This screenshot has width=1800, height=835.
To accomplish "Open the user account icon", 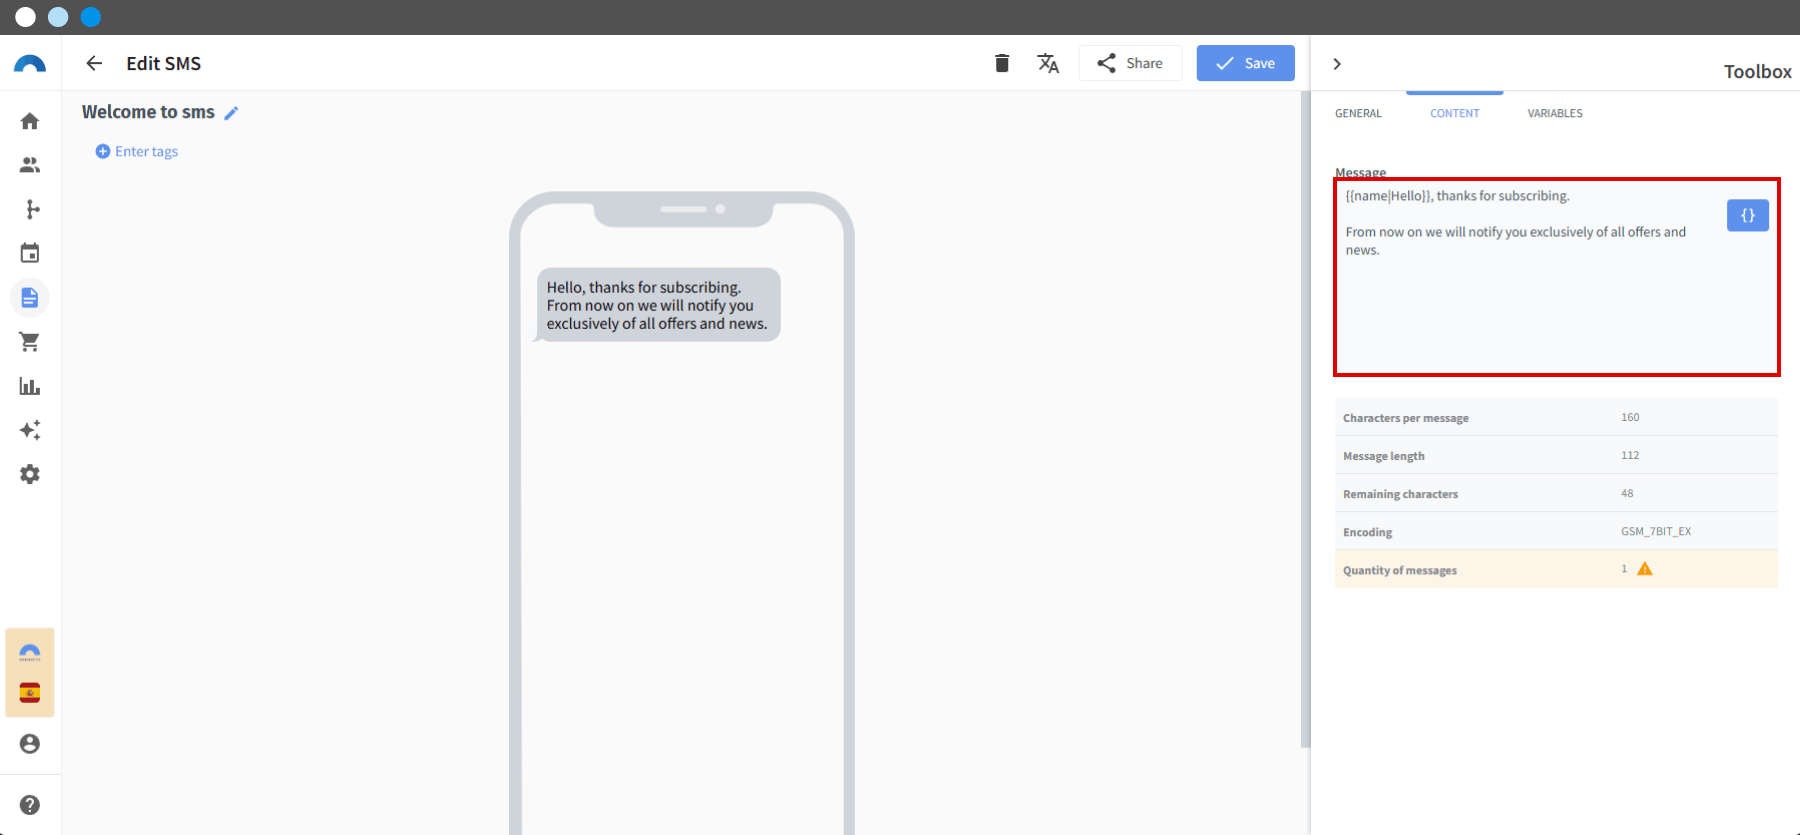I will pos(30,744).
